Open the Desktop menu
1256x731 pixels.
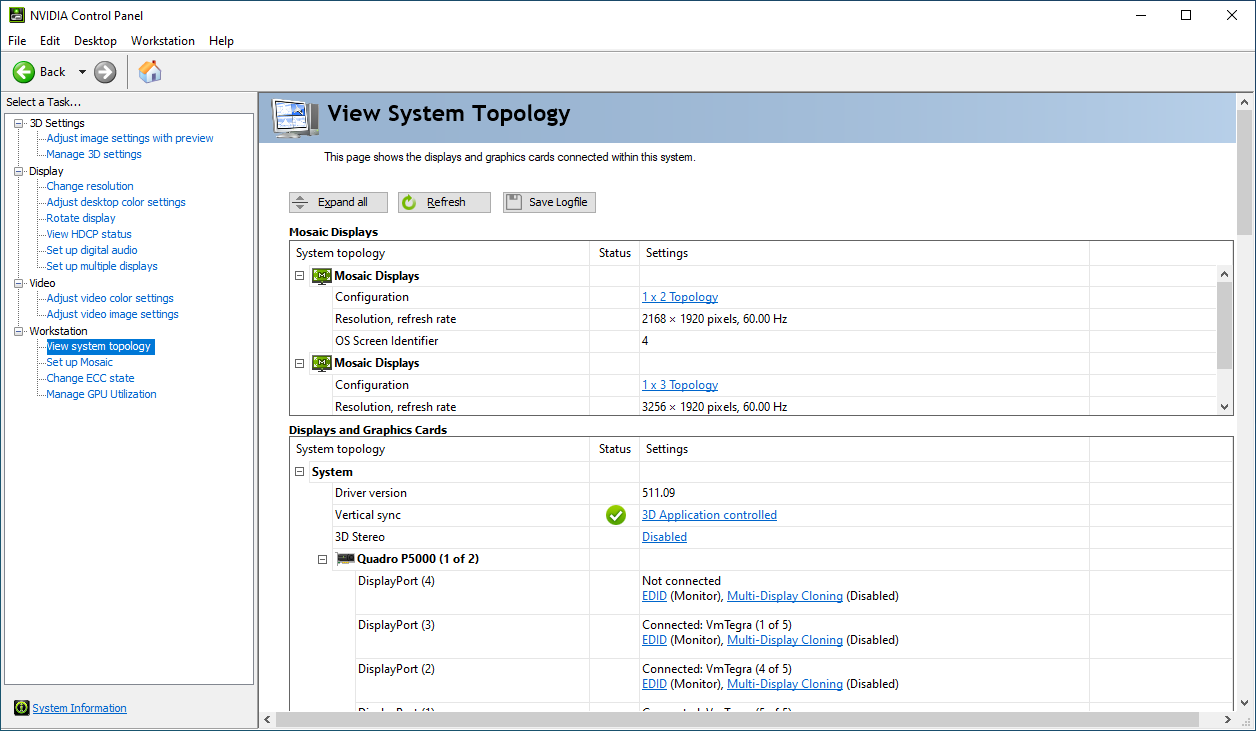click(95, 41)
